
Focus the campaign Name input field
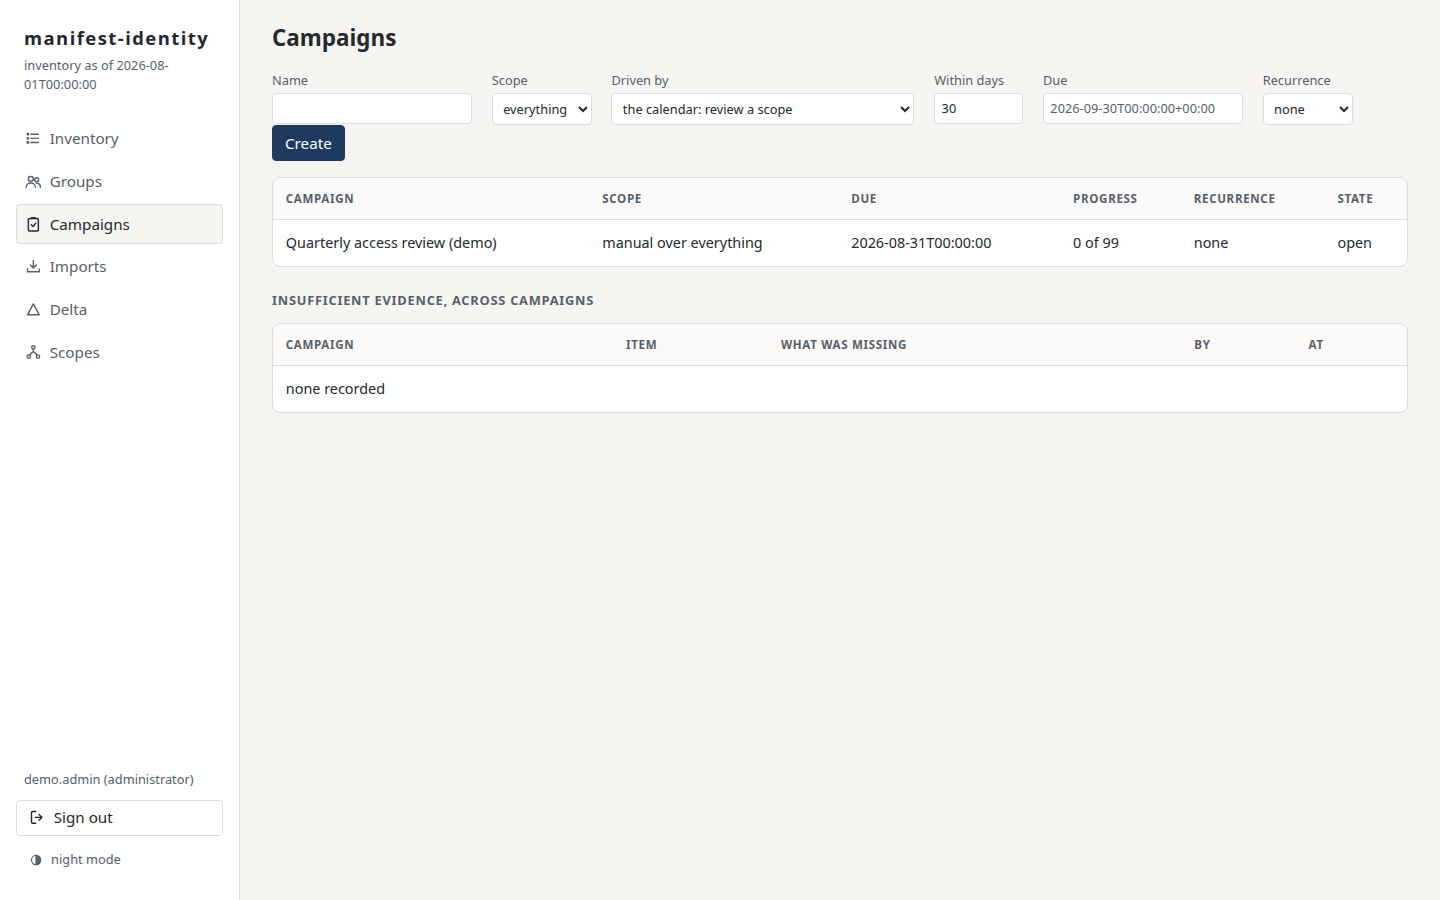tap(372, 108)
